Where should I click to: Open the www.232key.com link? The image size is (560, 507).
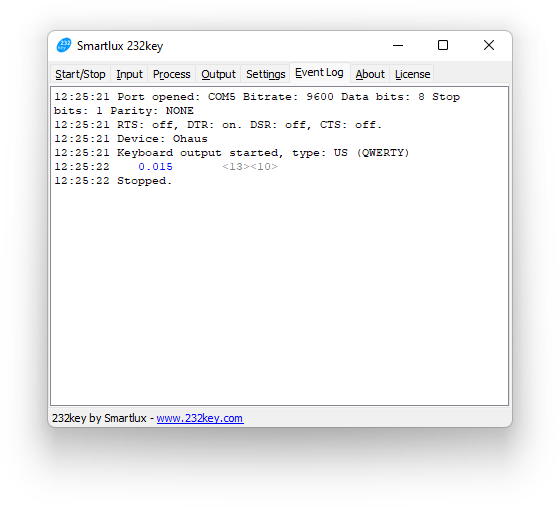pyautogui.click(x=200, y=418)
